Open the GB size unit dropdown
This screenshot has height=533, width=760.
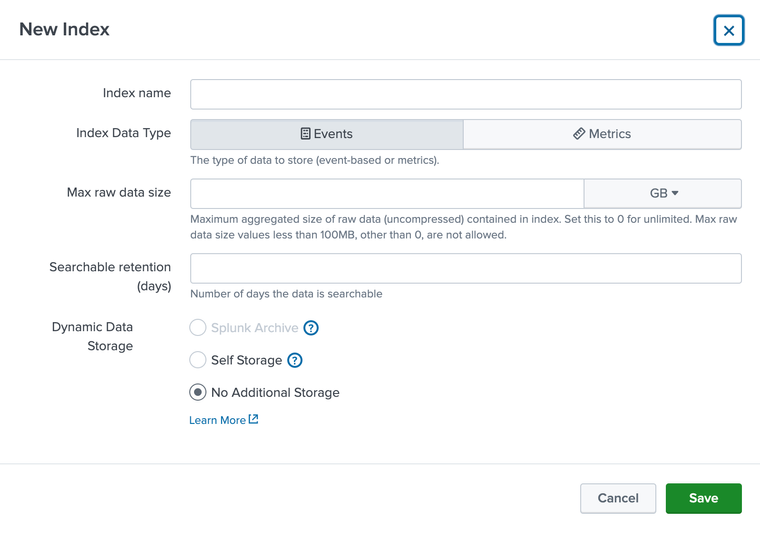(662, 193)
